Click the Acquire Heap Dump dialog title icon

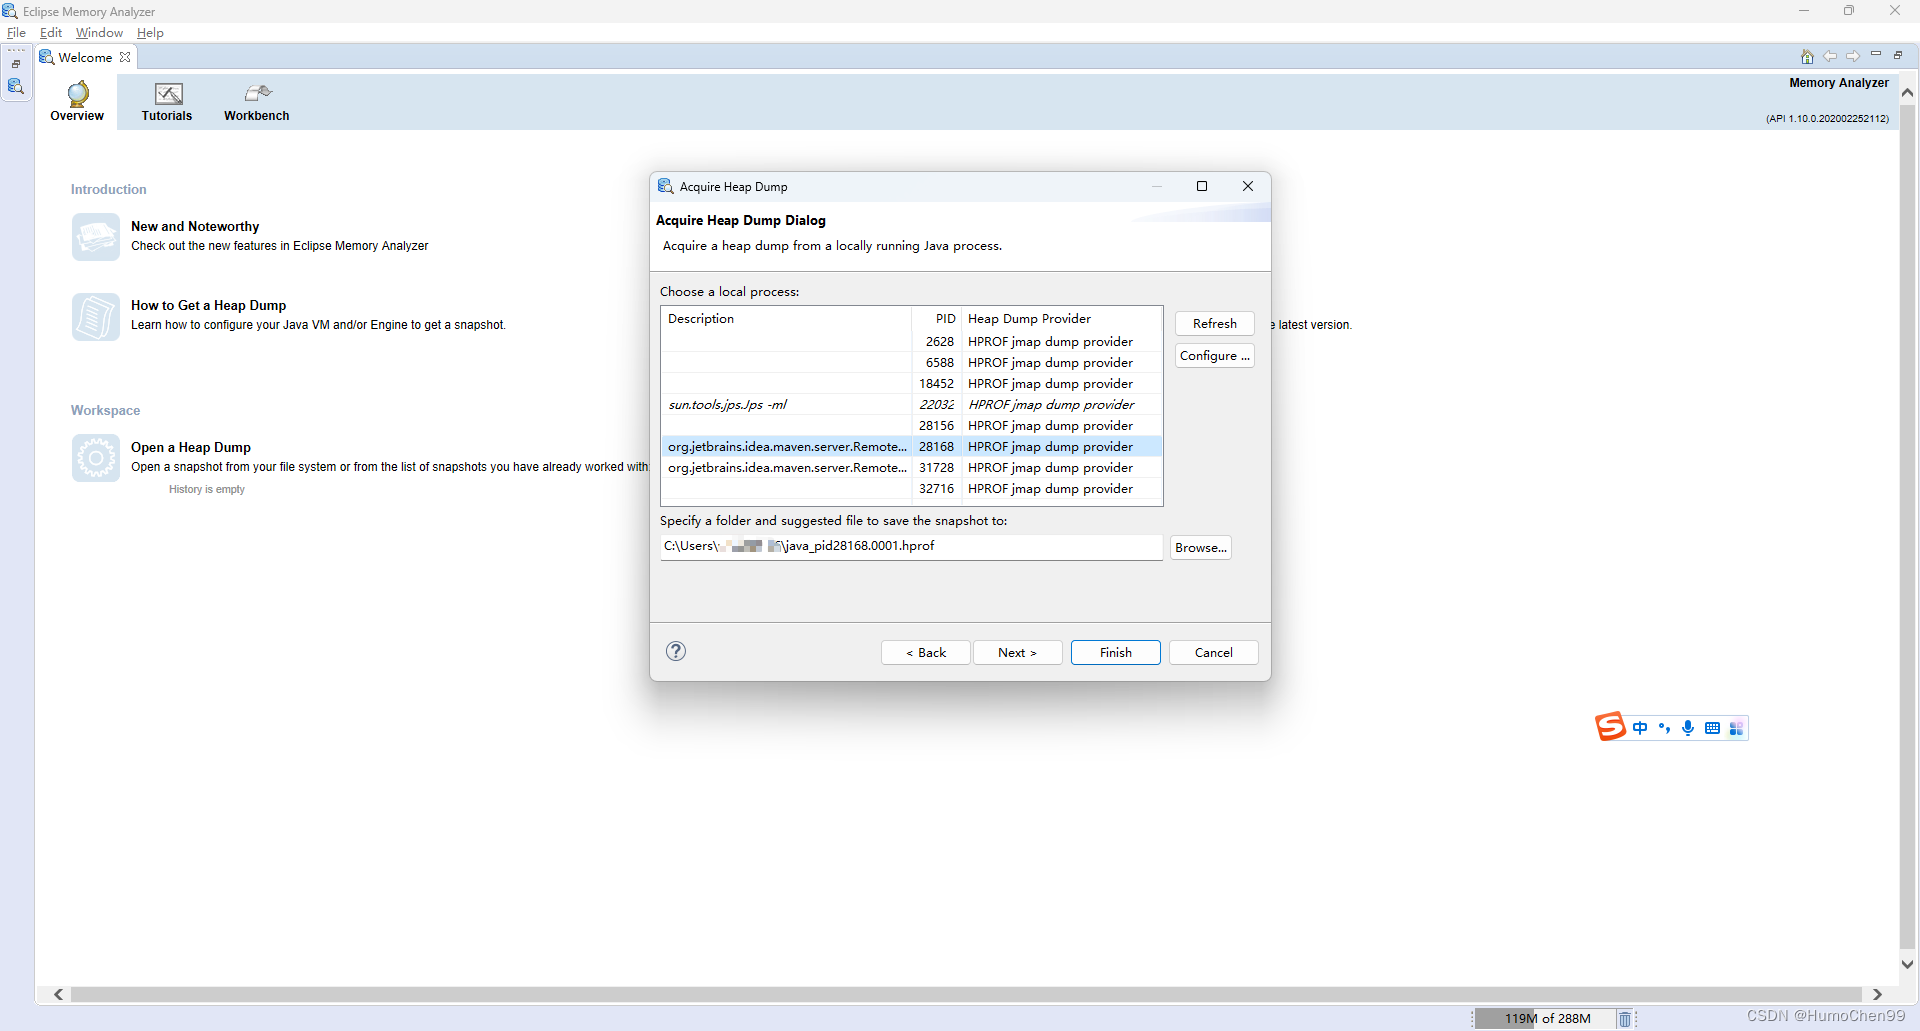tap(666, 186)
